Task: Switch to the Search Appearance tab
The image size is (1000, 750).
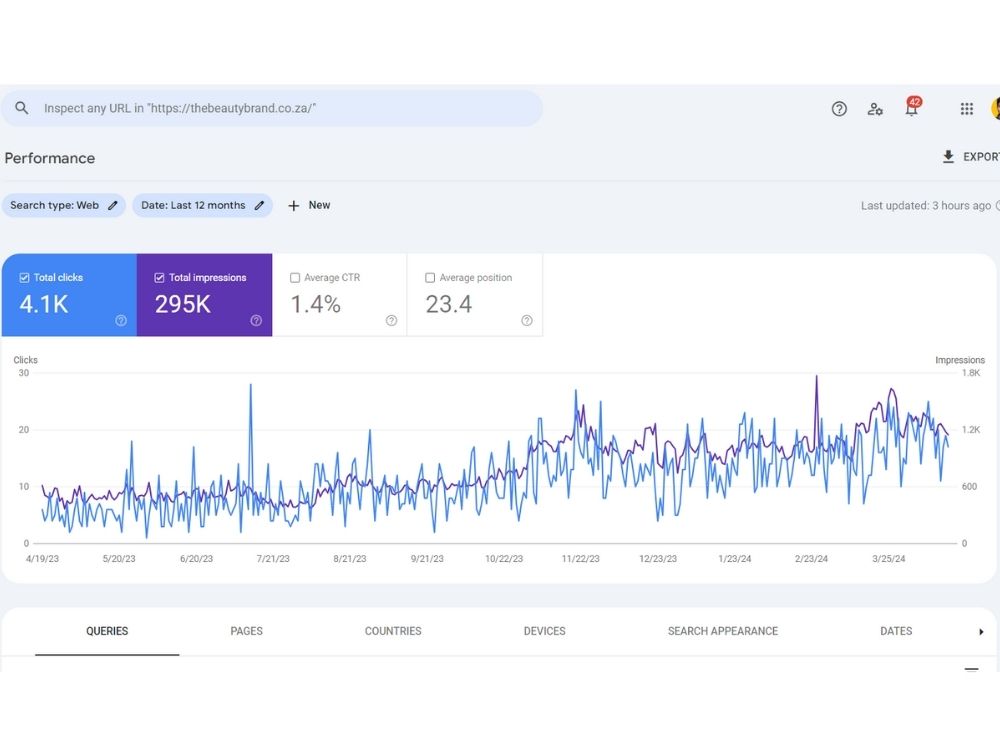Action: point(723,631)
